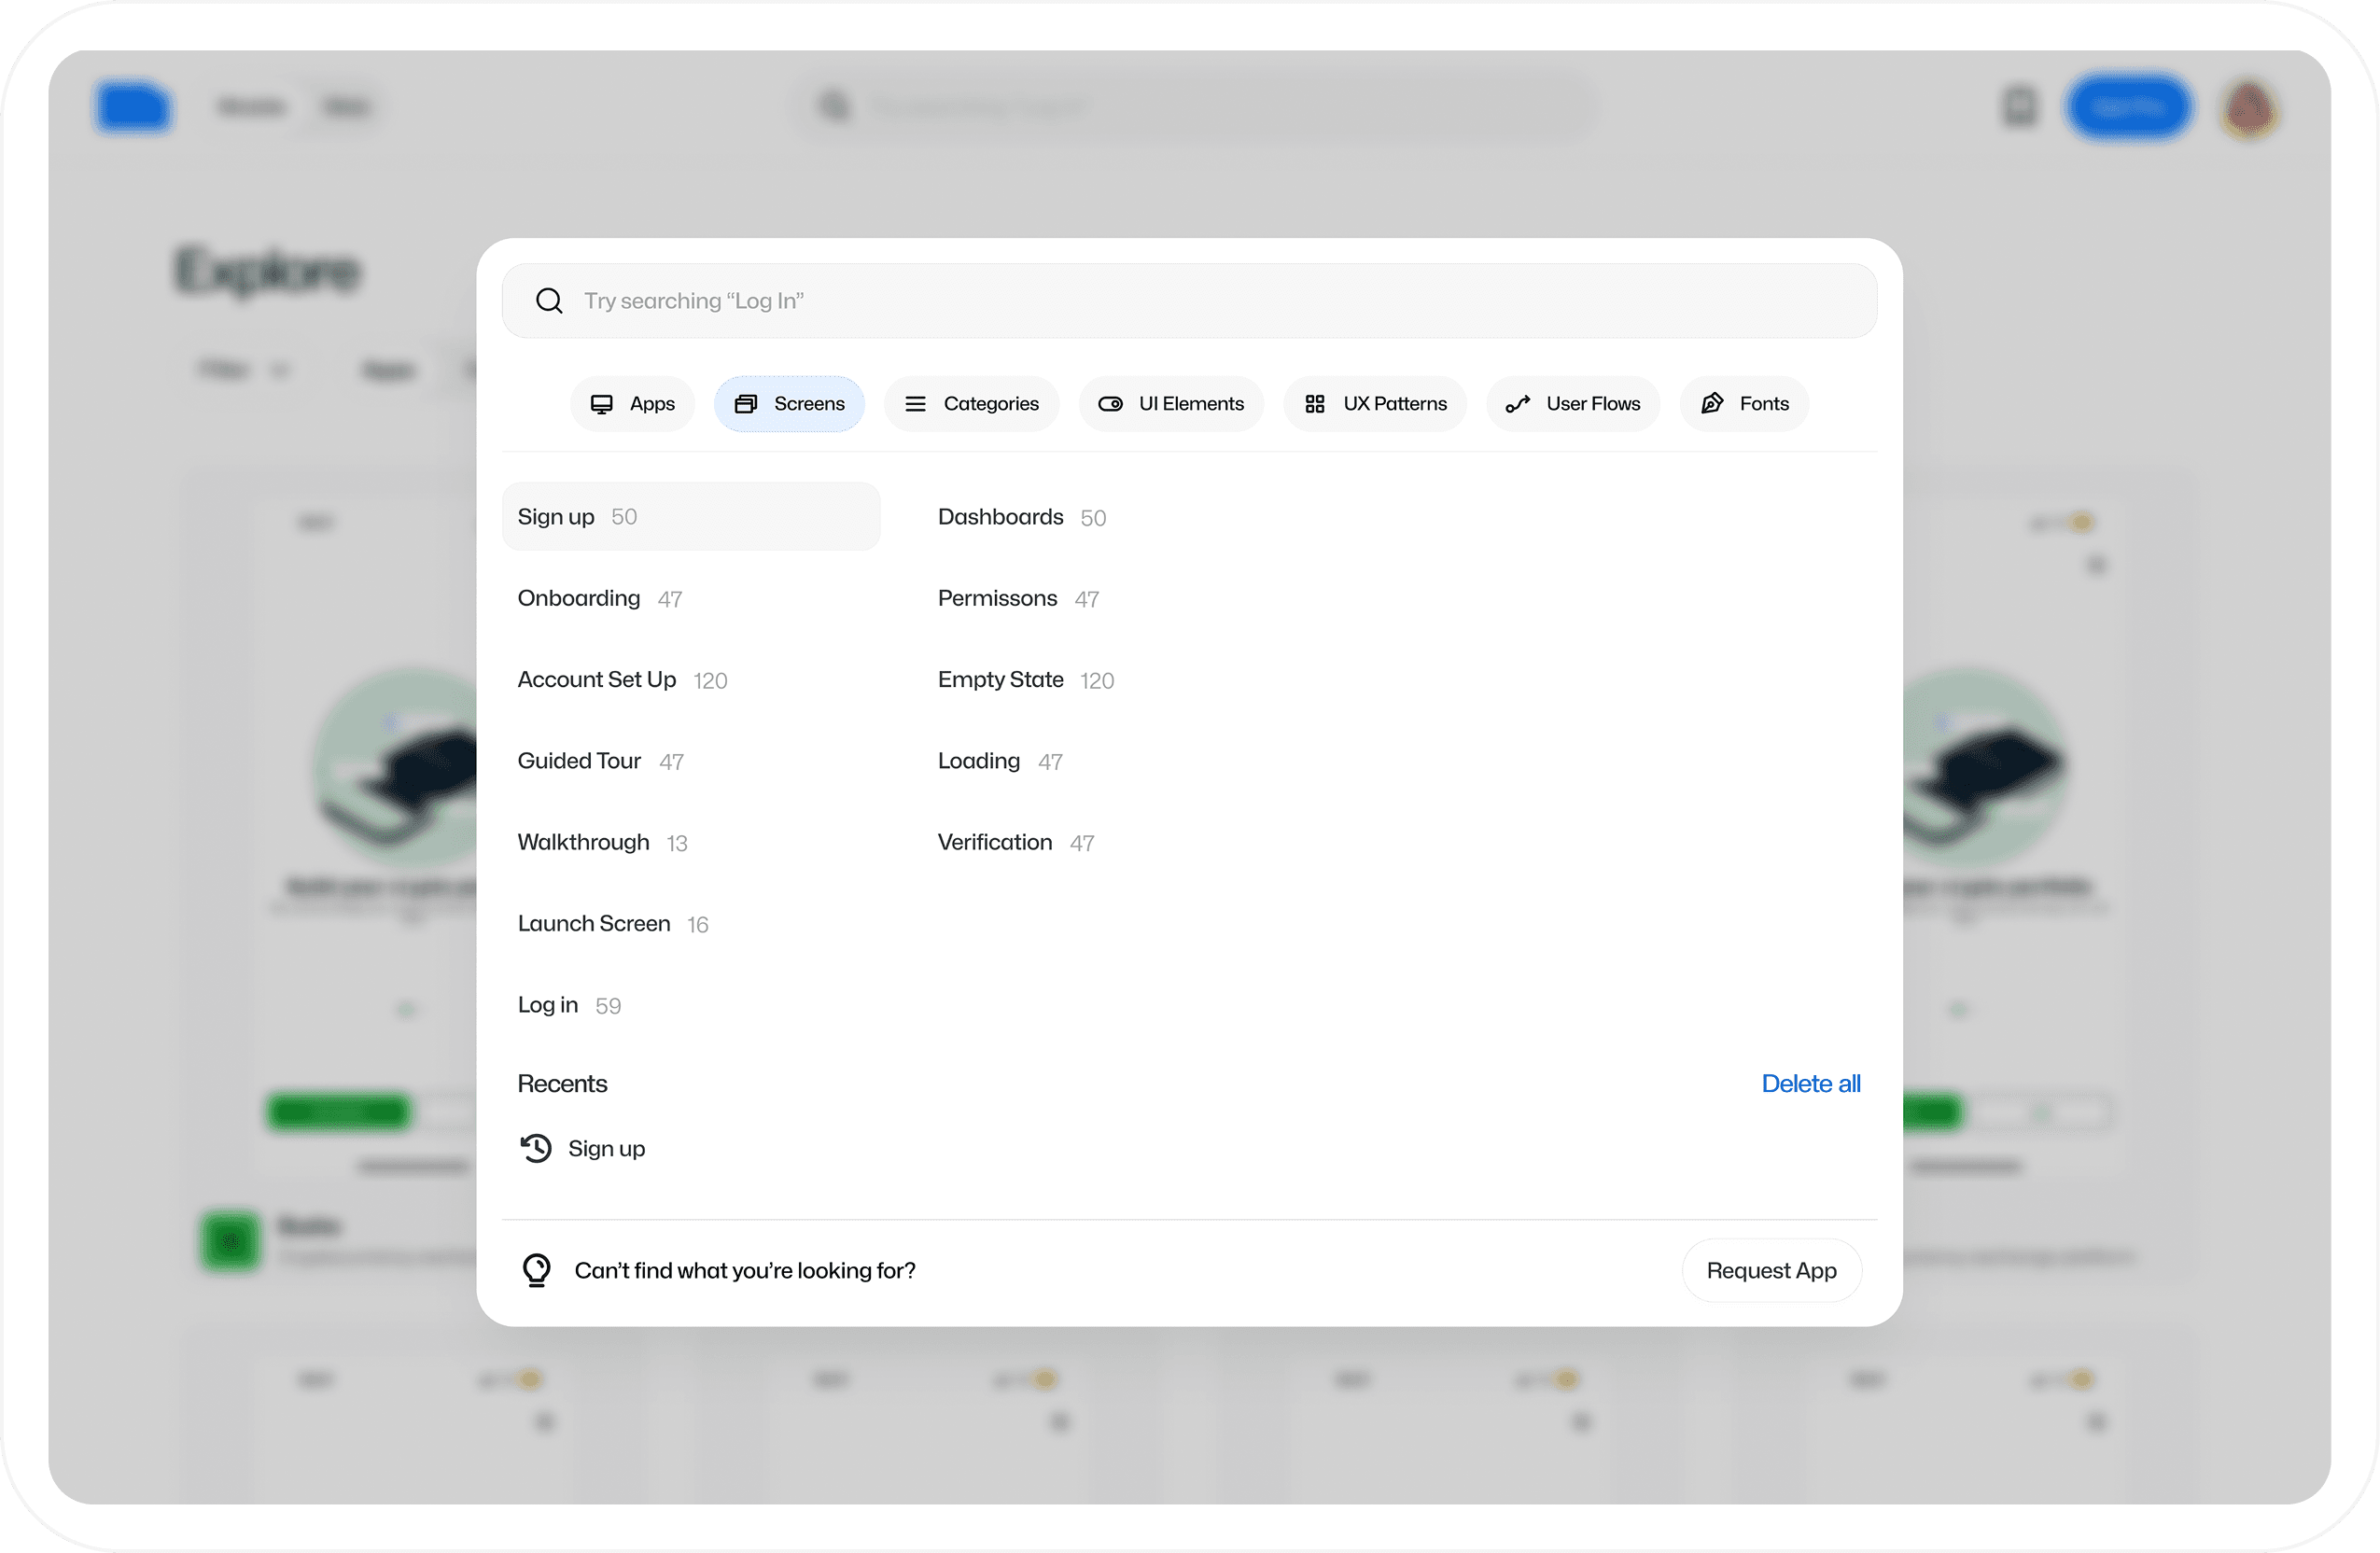Click the blue pill button in the top right
This screenshot has width=2380, height=1553.
click(x=2129, y=107)
